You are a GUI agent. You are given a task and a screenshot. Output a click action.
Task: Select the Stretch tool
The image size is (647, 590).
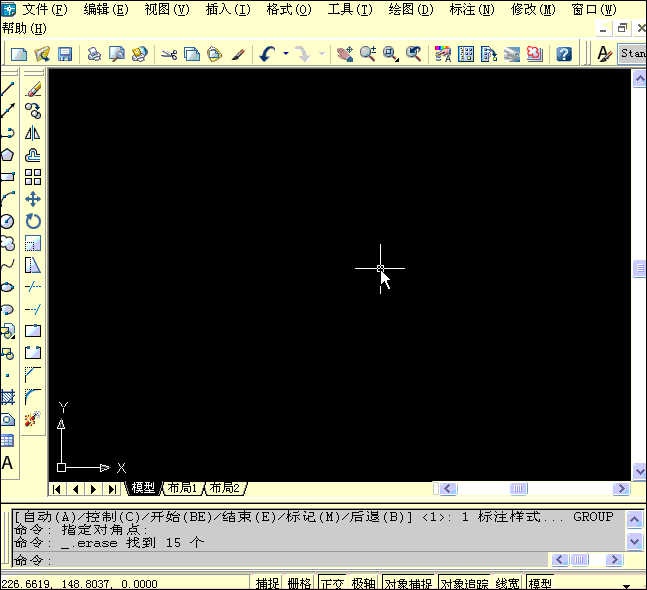pos(33,265)
